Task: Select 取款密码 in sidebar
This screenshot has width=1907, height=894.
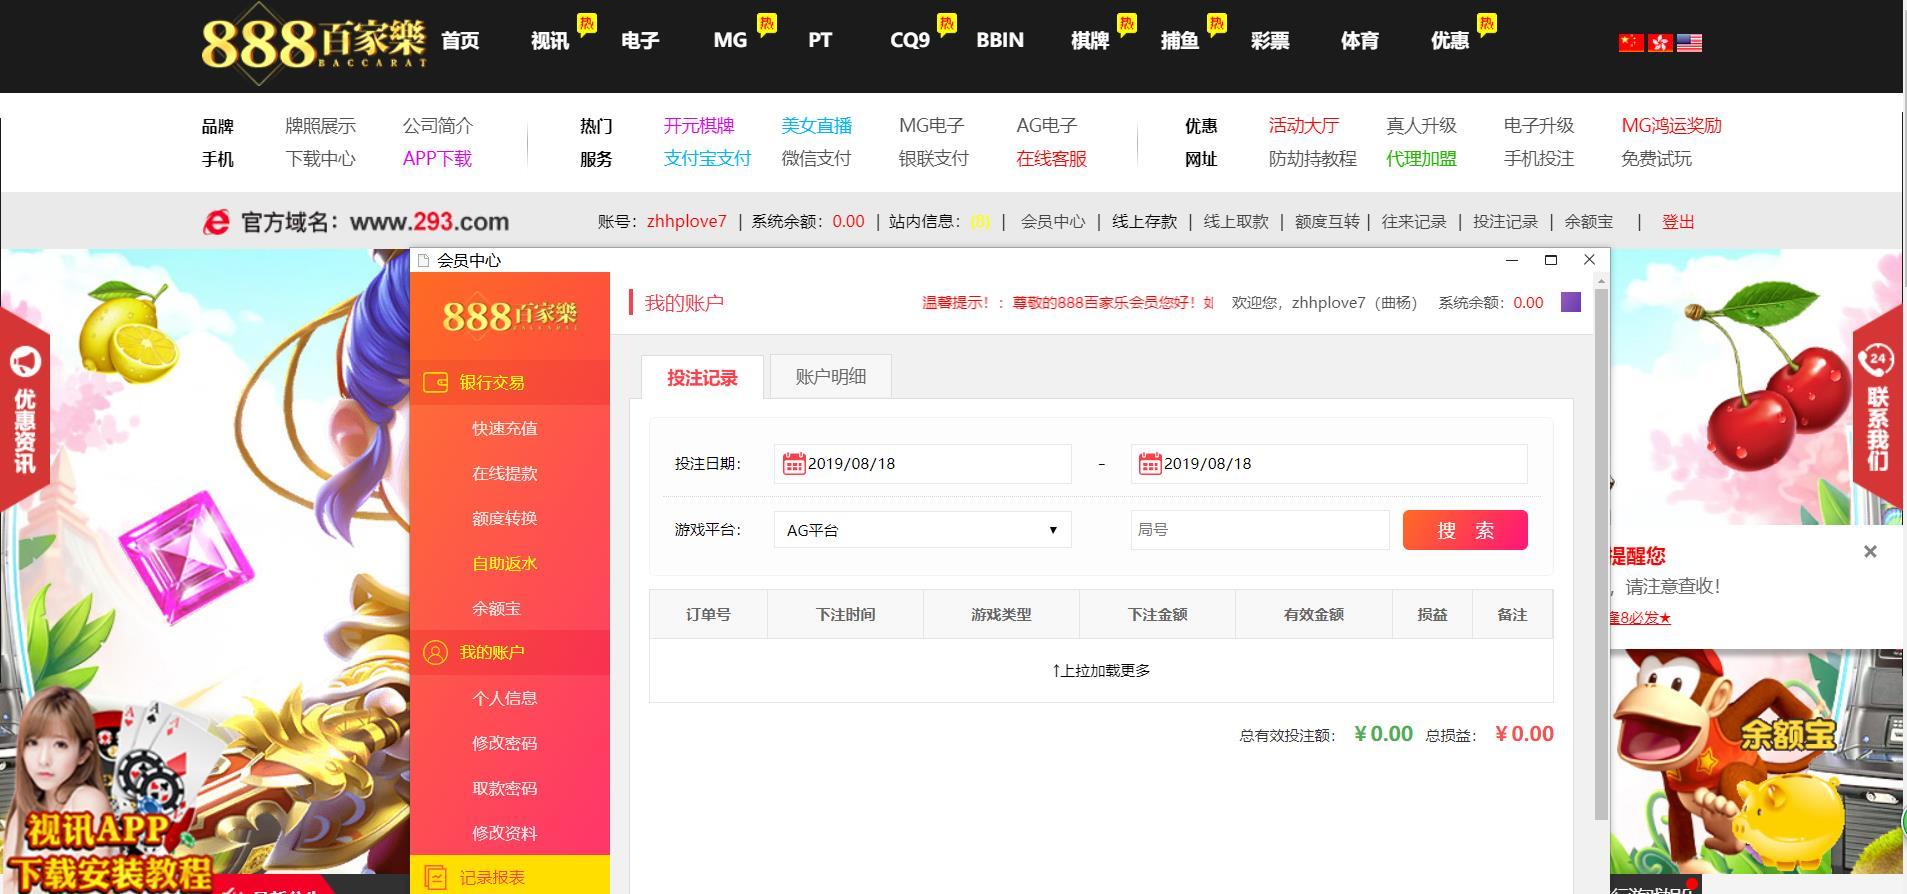Action: 504,788
